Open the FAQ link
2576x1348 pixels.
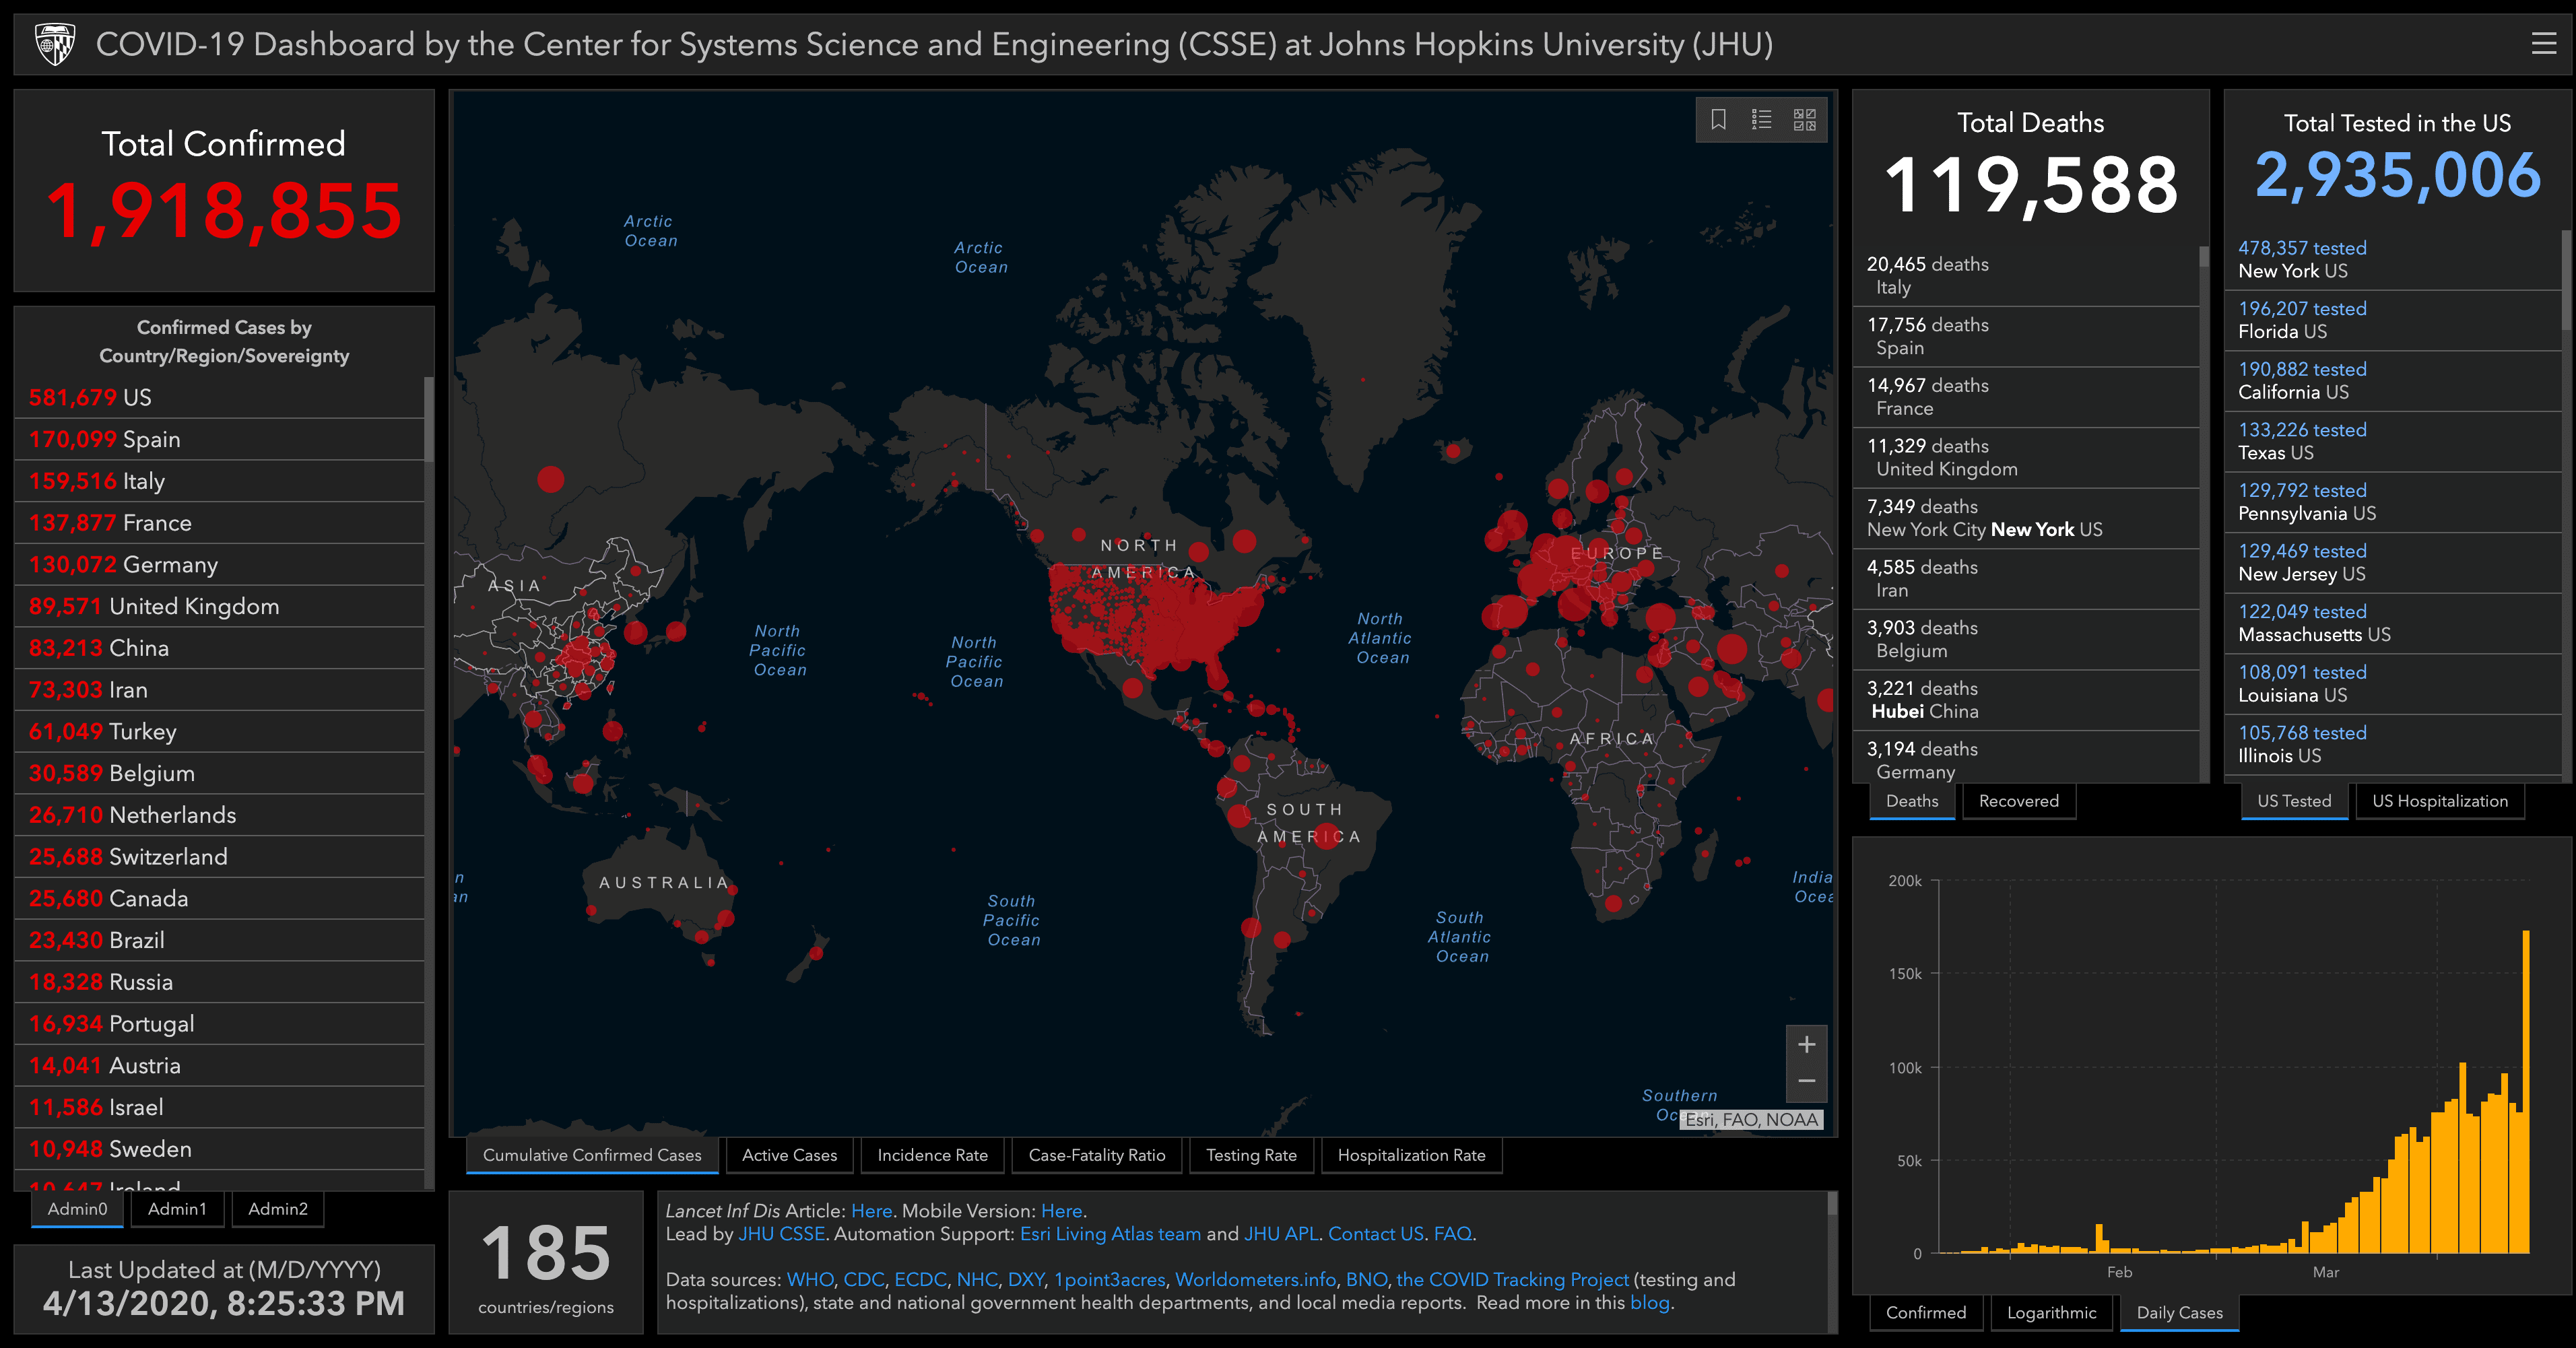pyautogui.click(x=1452, y=1234)
